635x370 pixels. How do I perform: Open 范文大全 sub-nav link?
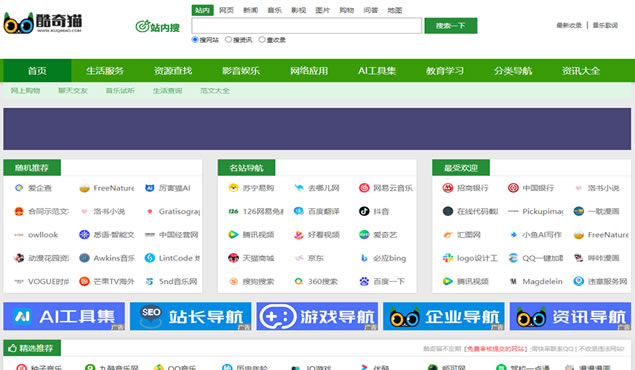pos(215,91)
